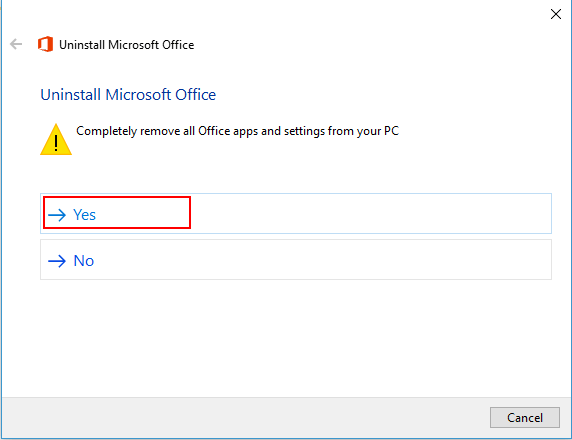572x440 pixels.
Task: Click the orange Office logo icon
Action: pos(46,45)
